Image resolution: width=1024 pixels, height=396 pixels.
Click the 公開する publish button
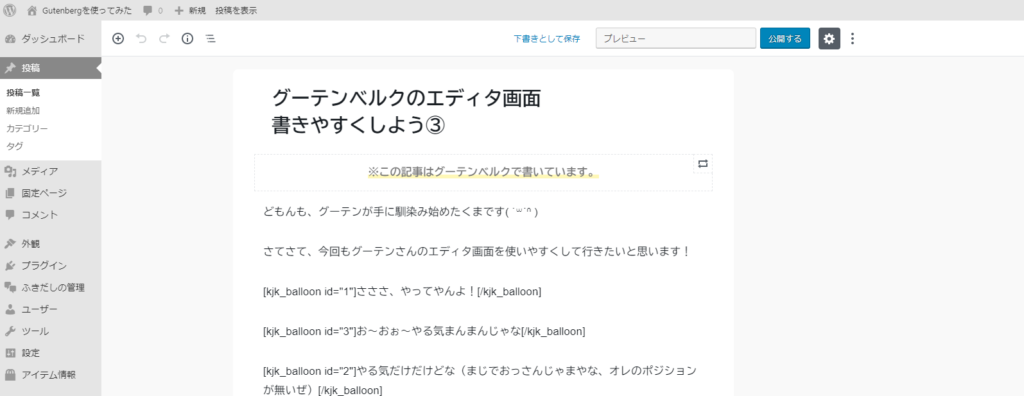pyautogui.click(x=785, y=39)
